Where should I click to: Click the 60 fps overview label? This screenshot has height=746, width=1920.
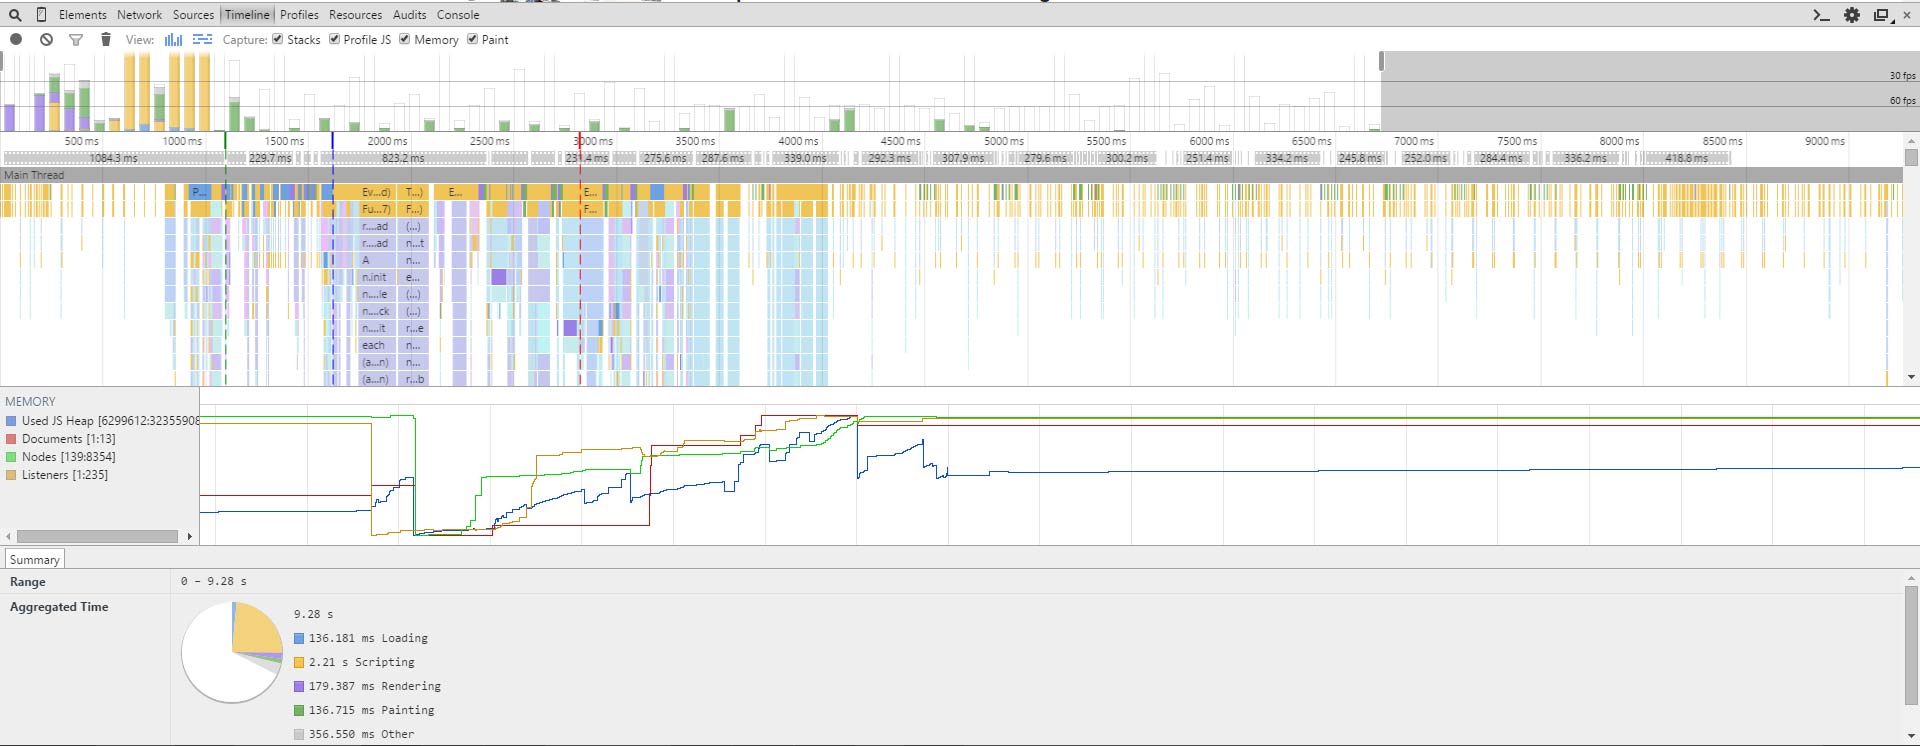1902,101
